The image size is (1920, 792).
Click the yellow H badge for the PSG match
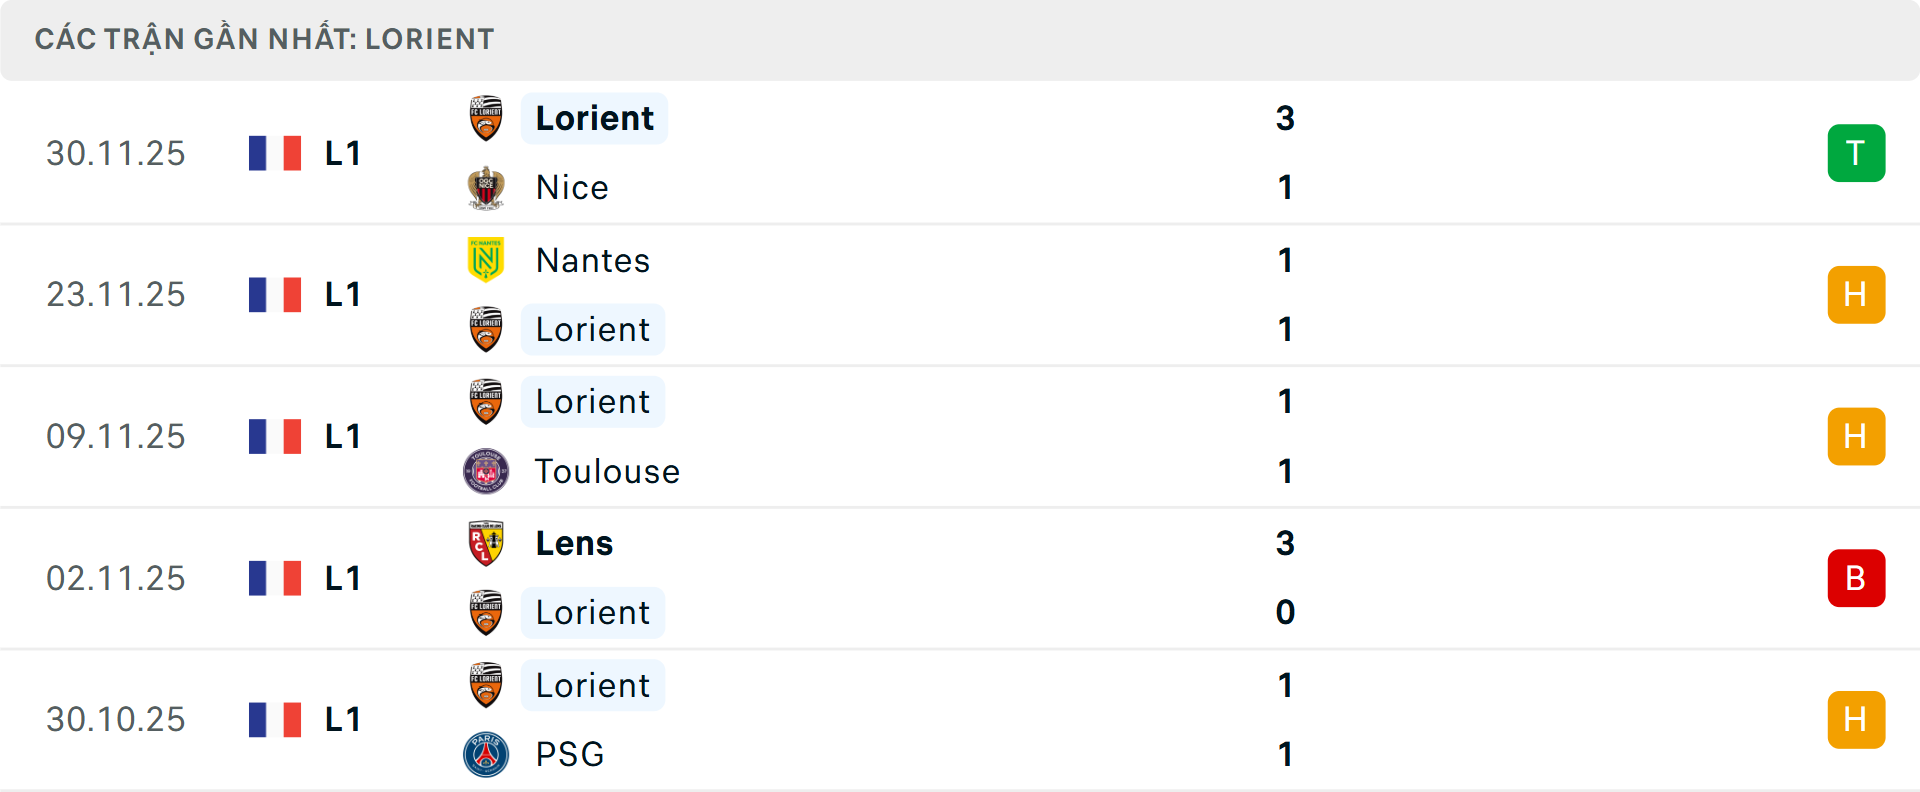tap(1857, 719)
